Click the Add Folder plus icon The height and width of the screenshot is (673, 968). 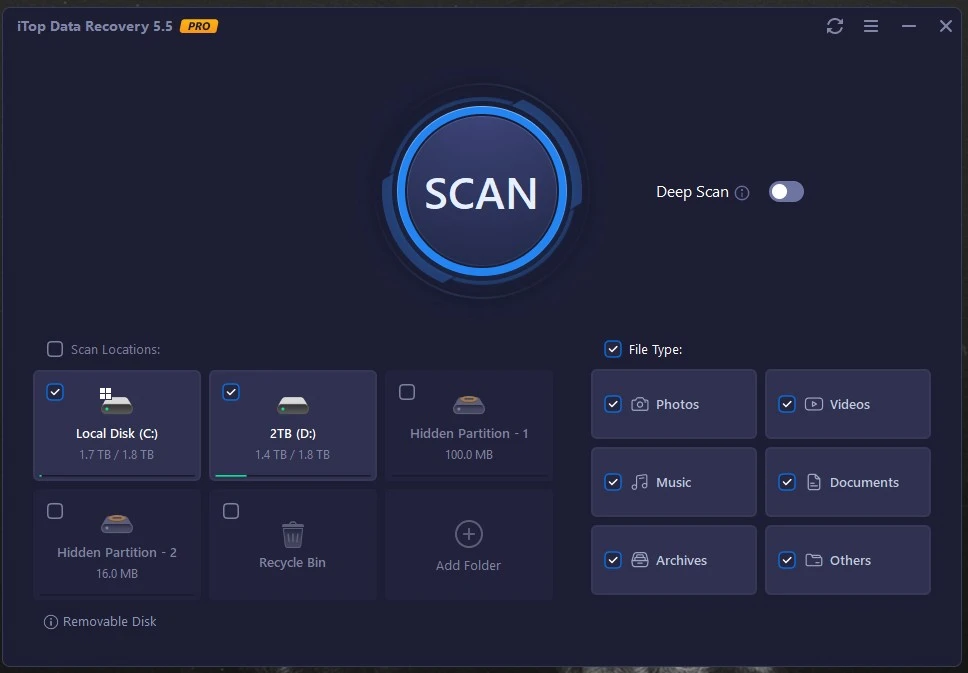[x=468, y=534]
